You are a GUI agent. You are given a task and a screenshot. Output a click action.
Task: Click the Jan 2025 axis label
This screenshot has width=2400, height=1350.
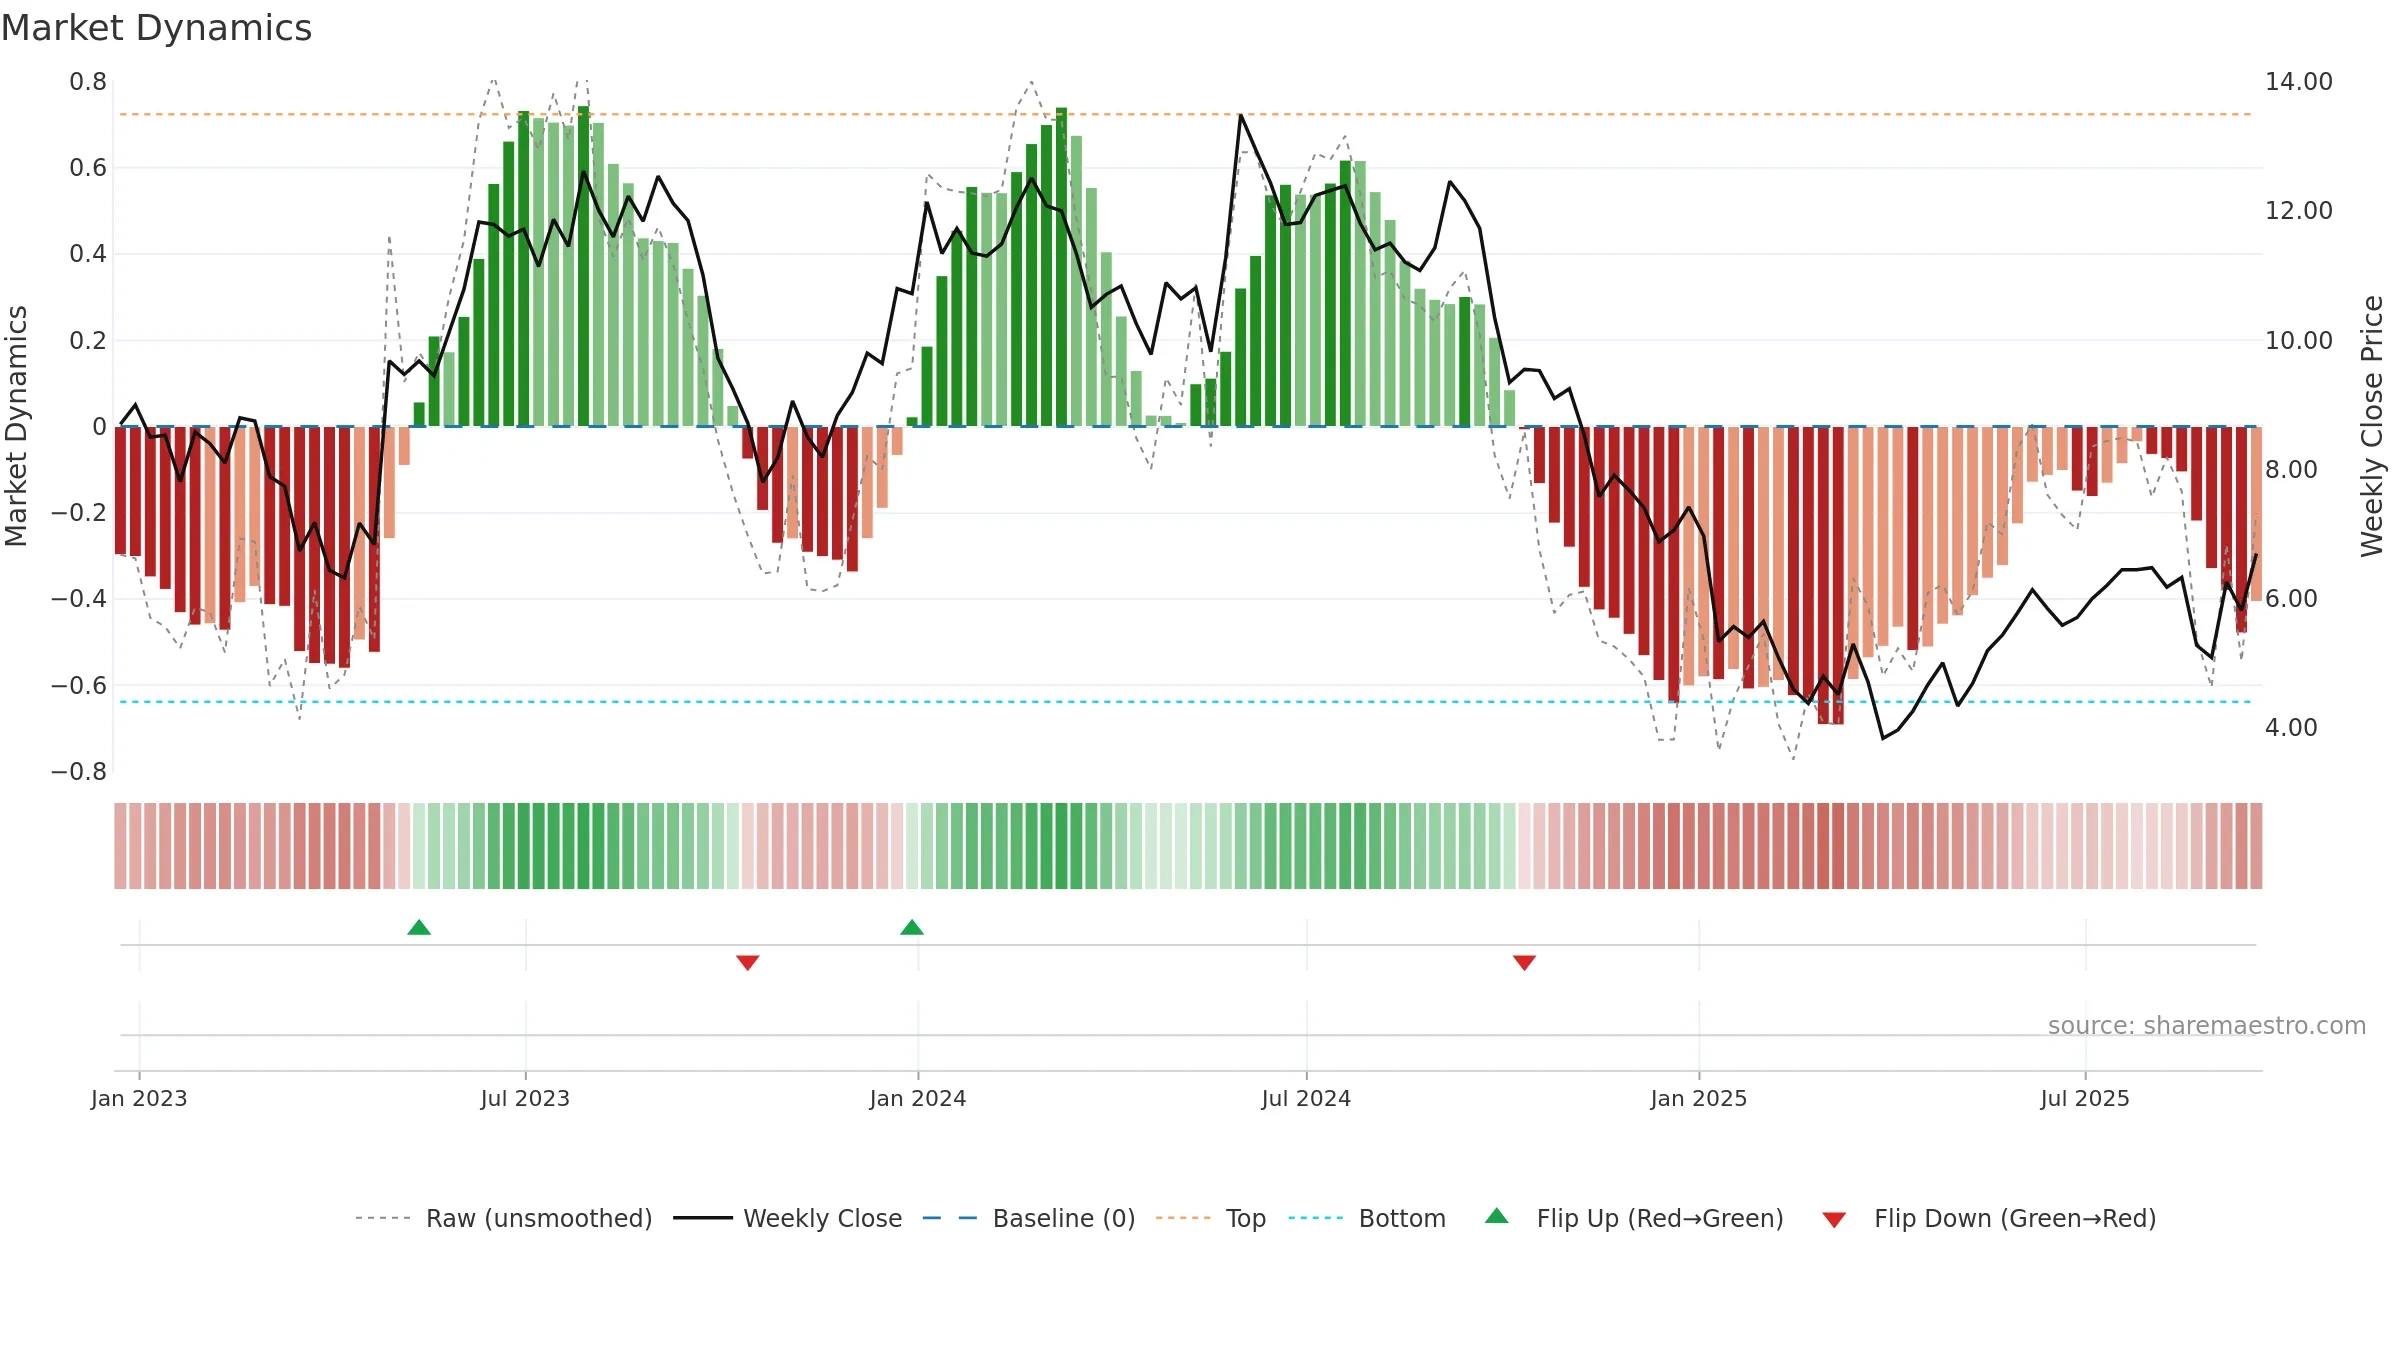(x=1699, y=1098)
